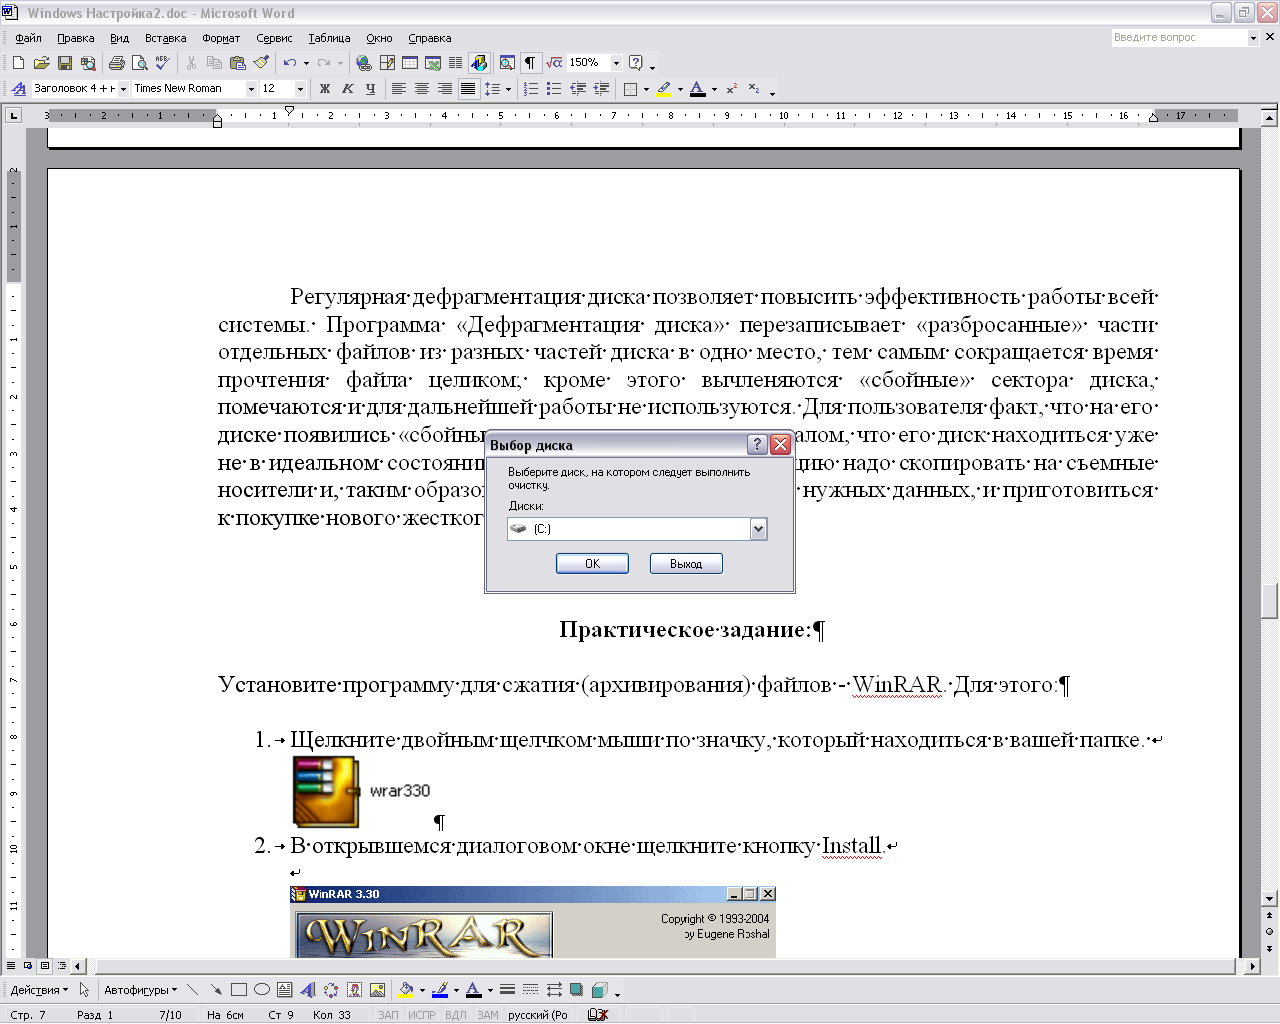1280x1024 pixels.
Task: Click the wrar330 installer icon in the document
Action: (326, 791)
